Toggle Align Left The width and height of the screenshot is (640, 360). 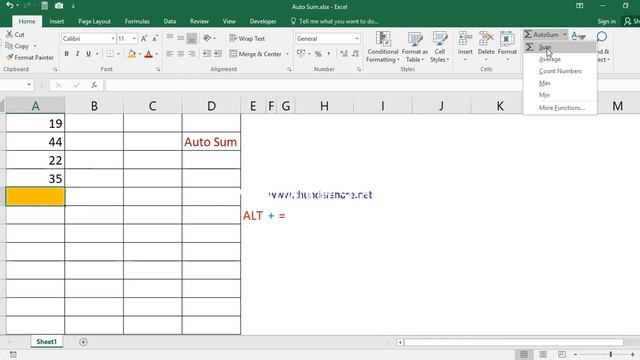click(x=170, y=54)
